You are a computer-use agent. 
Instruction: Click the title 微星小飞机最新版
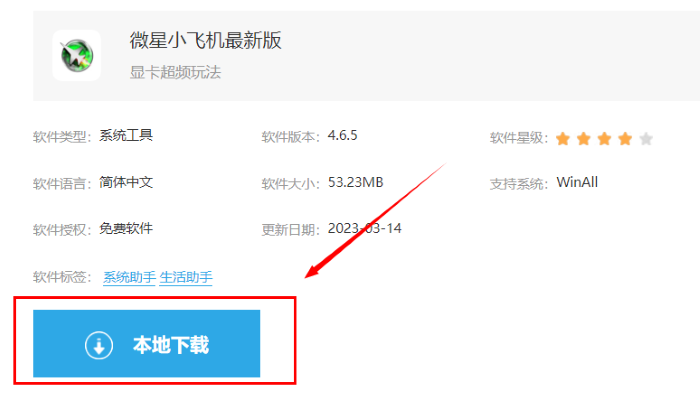click(x=205, y=40)
